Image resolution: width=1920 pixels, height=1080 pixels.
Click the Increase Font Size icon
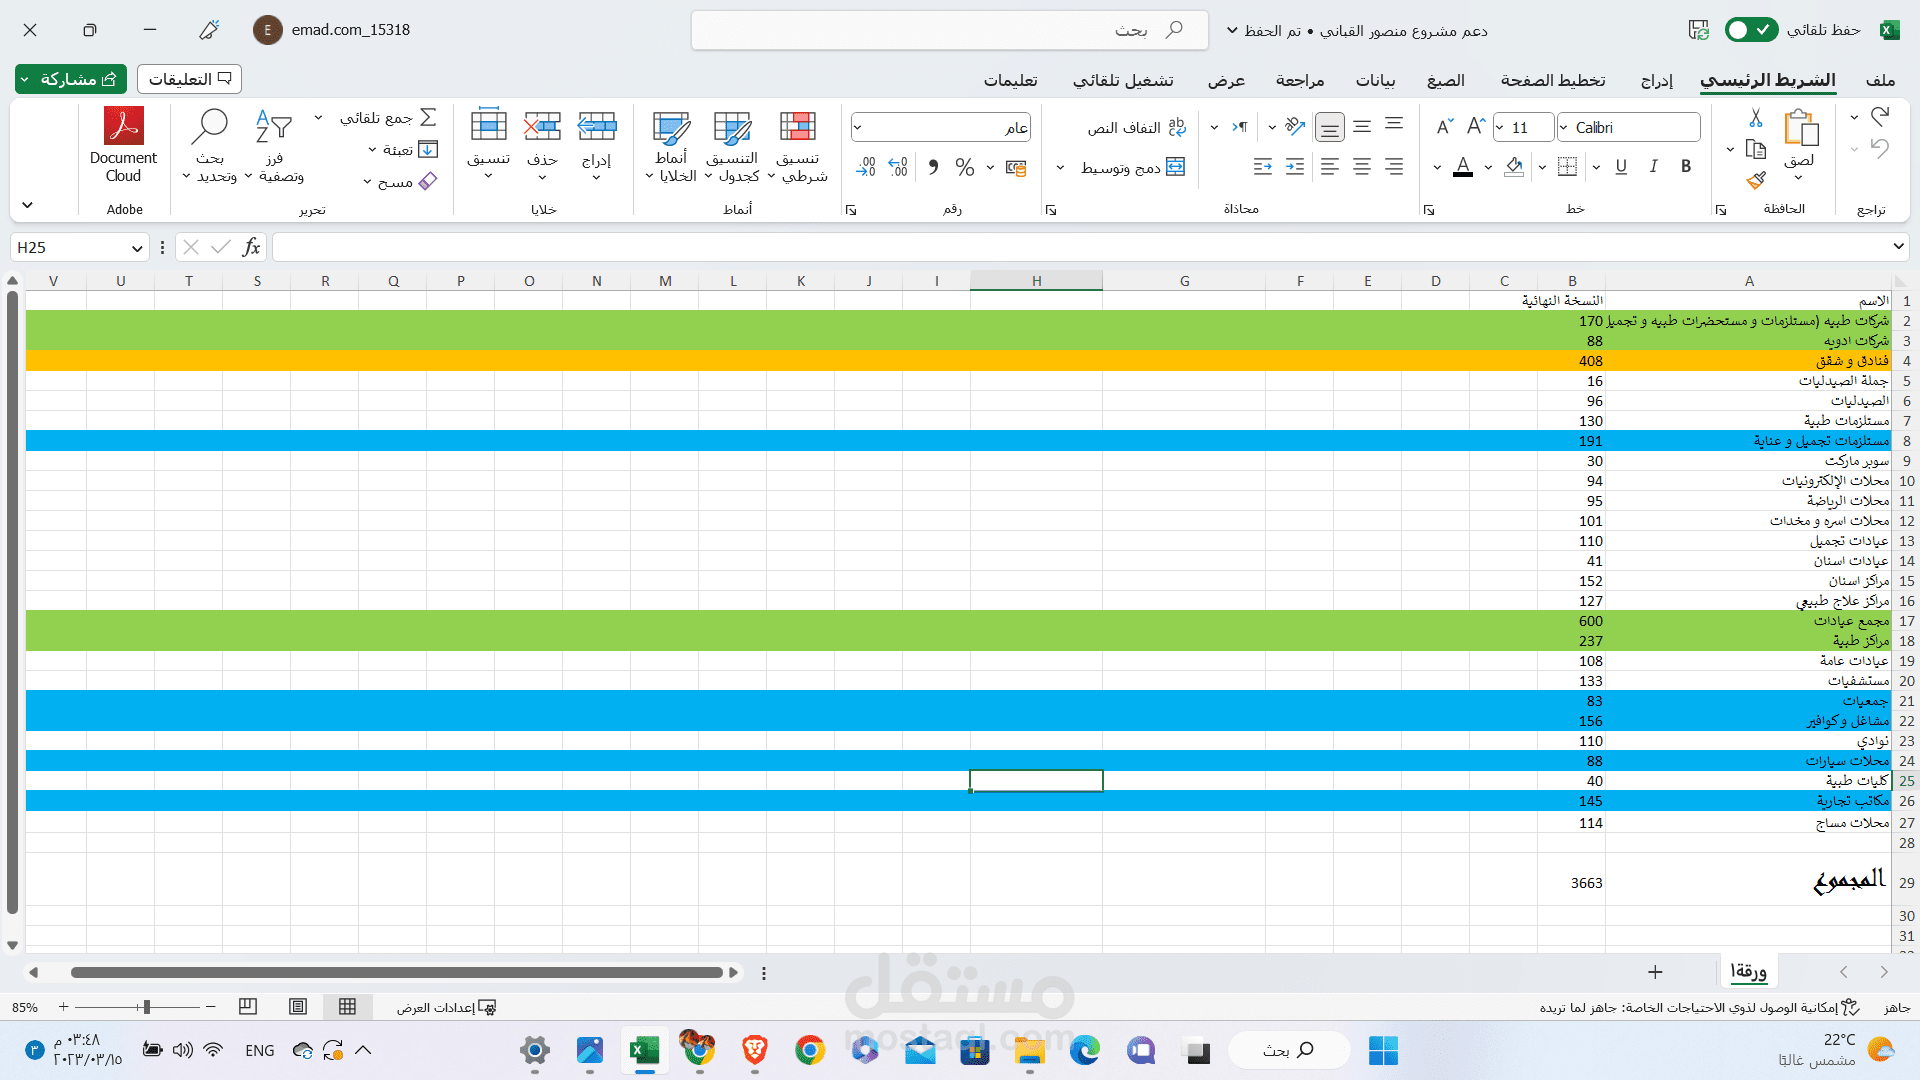1475,127
